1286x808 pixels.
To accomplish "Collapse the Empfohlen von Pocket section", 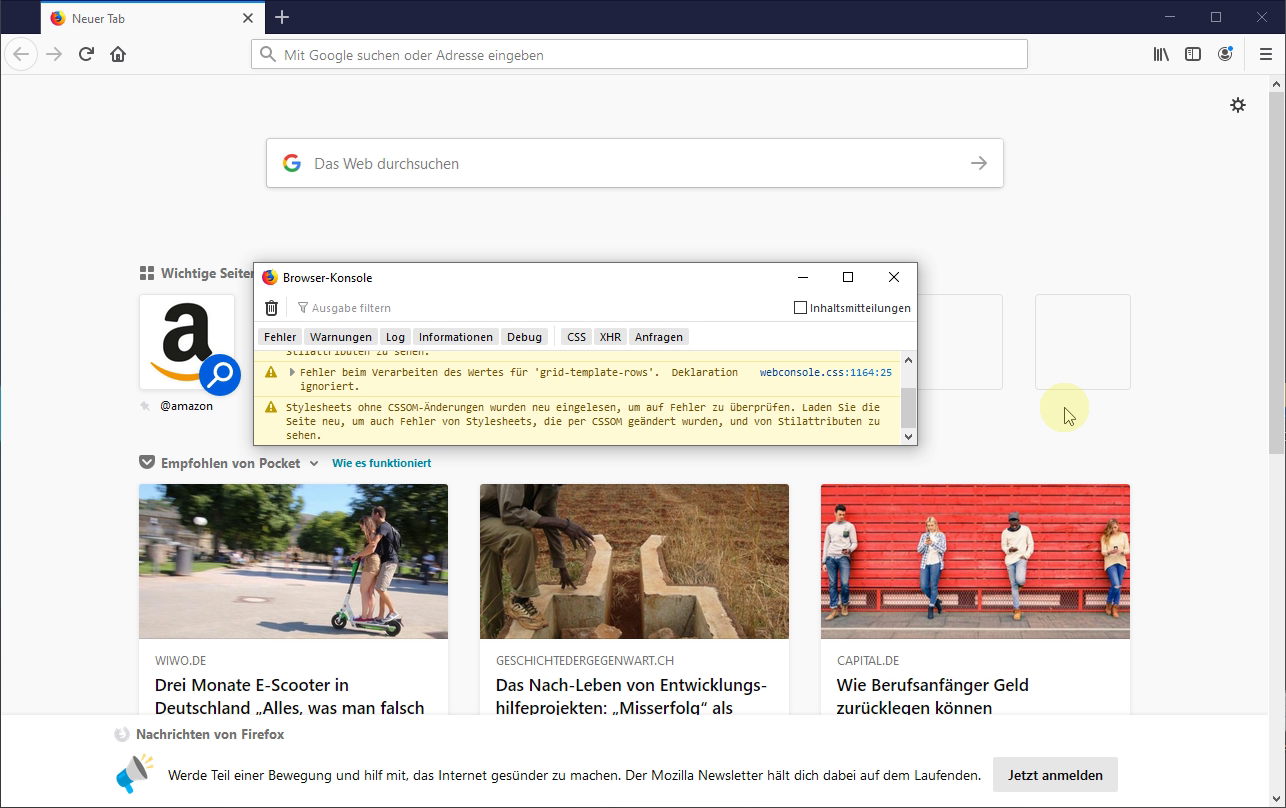I will tap(314, 463).
